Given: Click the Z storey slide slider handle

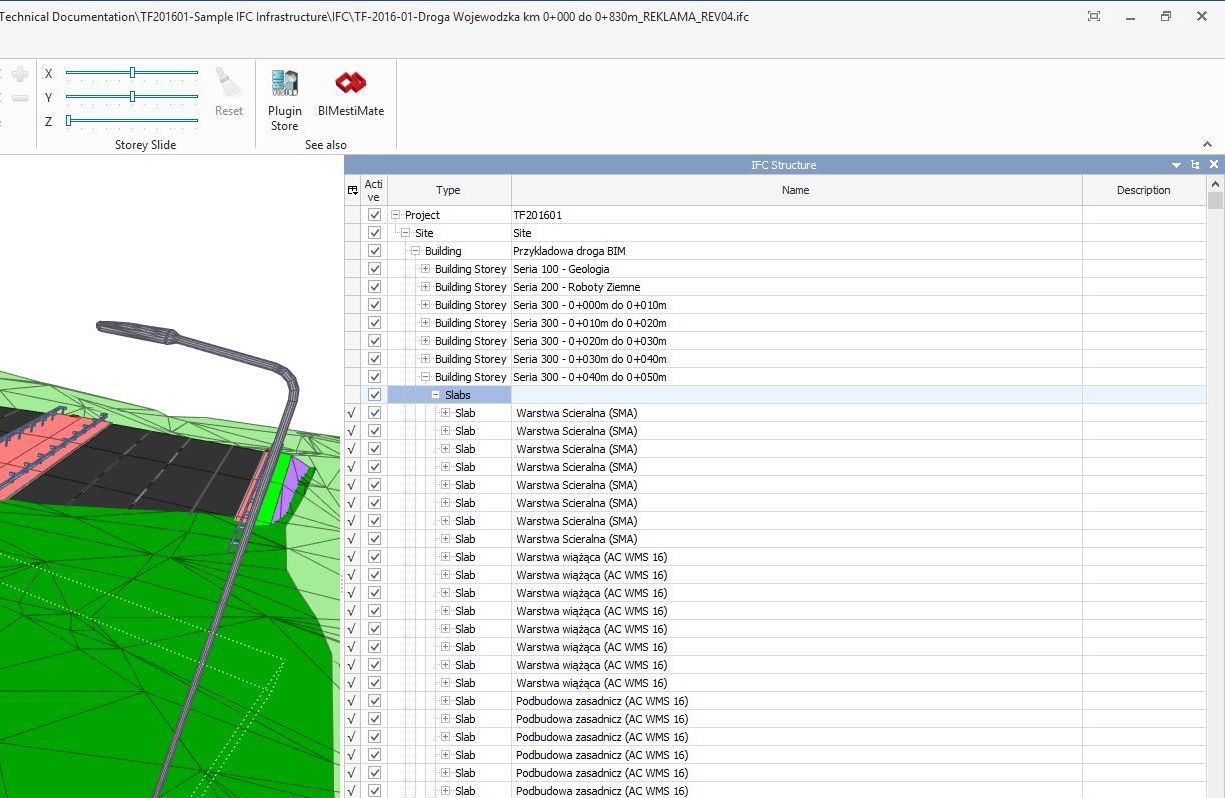Looking at the screenshot, I should [x=69, y=121].
